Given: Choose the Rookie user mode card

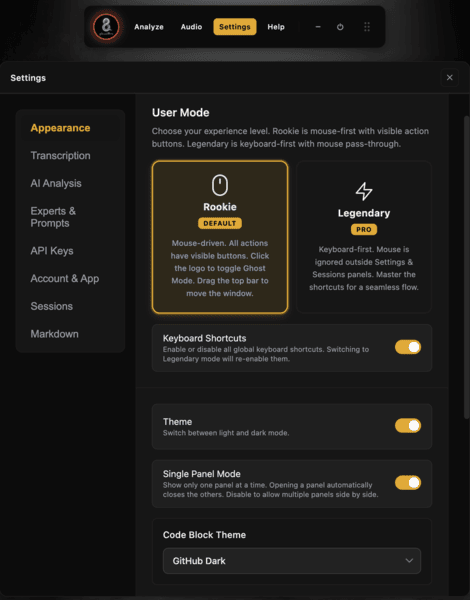Looking at the screenshot, I should click(220, 237).
